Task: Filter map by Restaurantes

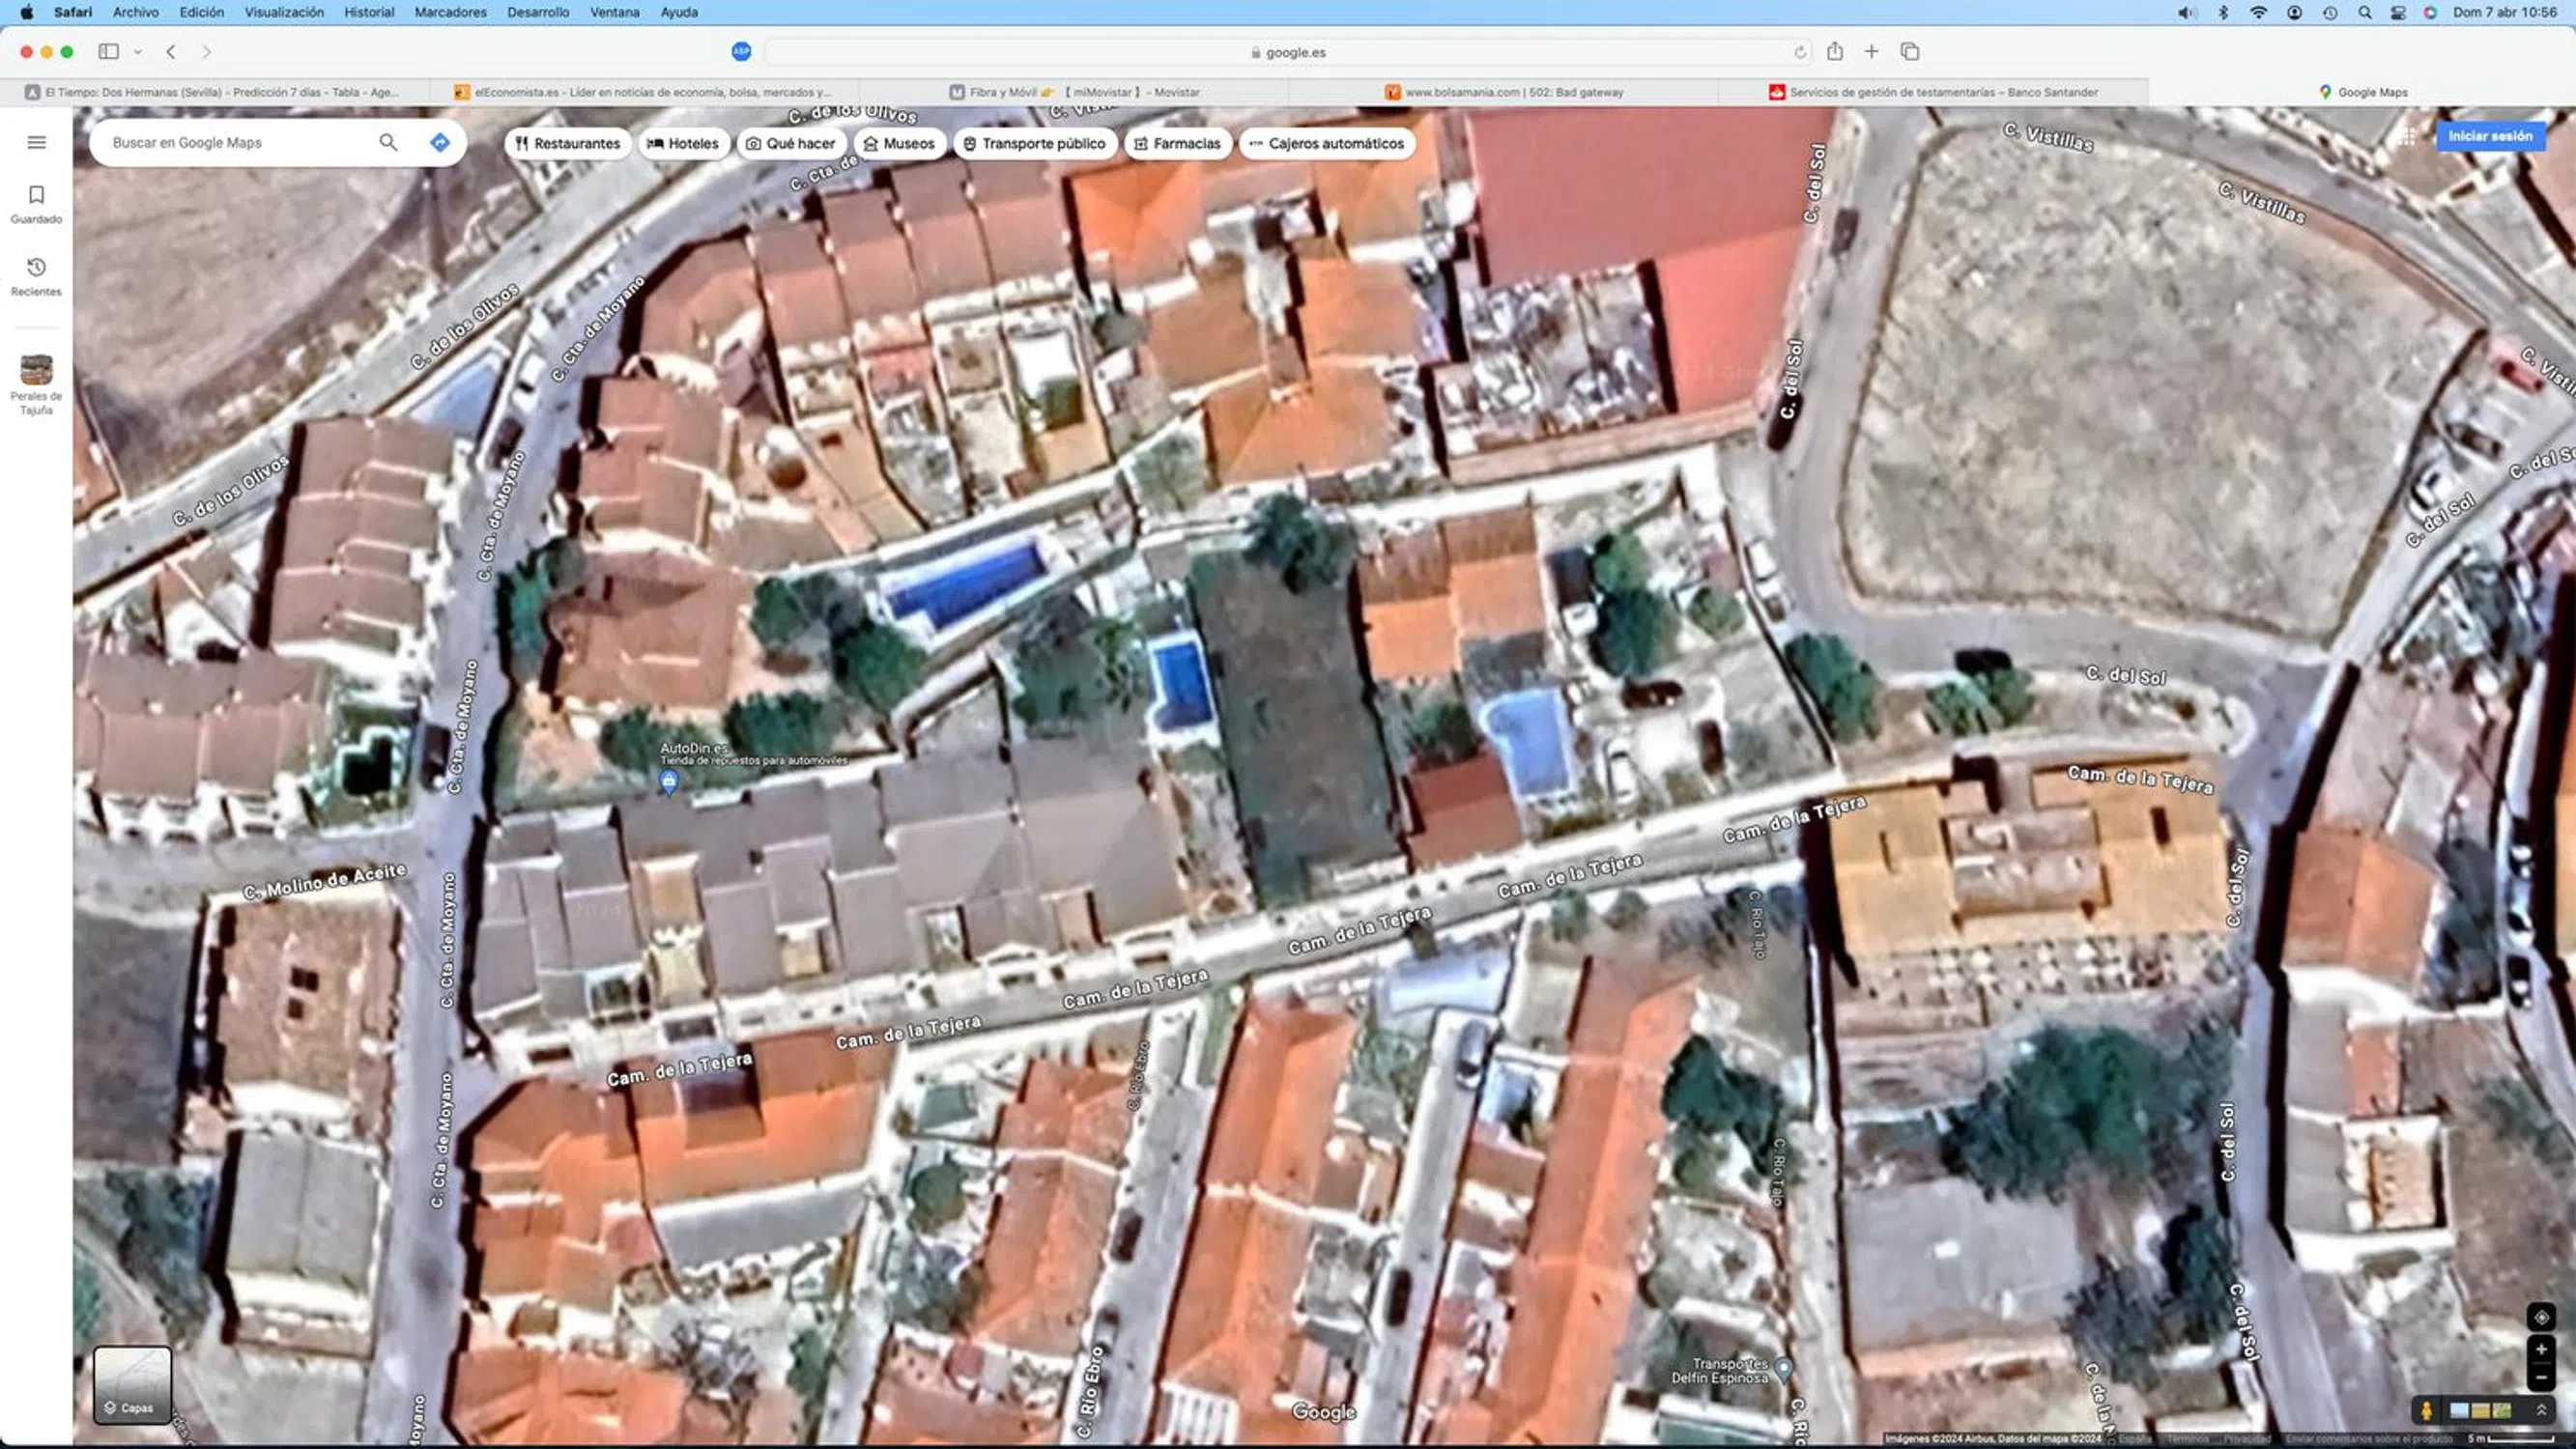Action: (567, 143)
